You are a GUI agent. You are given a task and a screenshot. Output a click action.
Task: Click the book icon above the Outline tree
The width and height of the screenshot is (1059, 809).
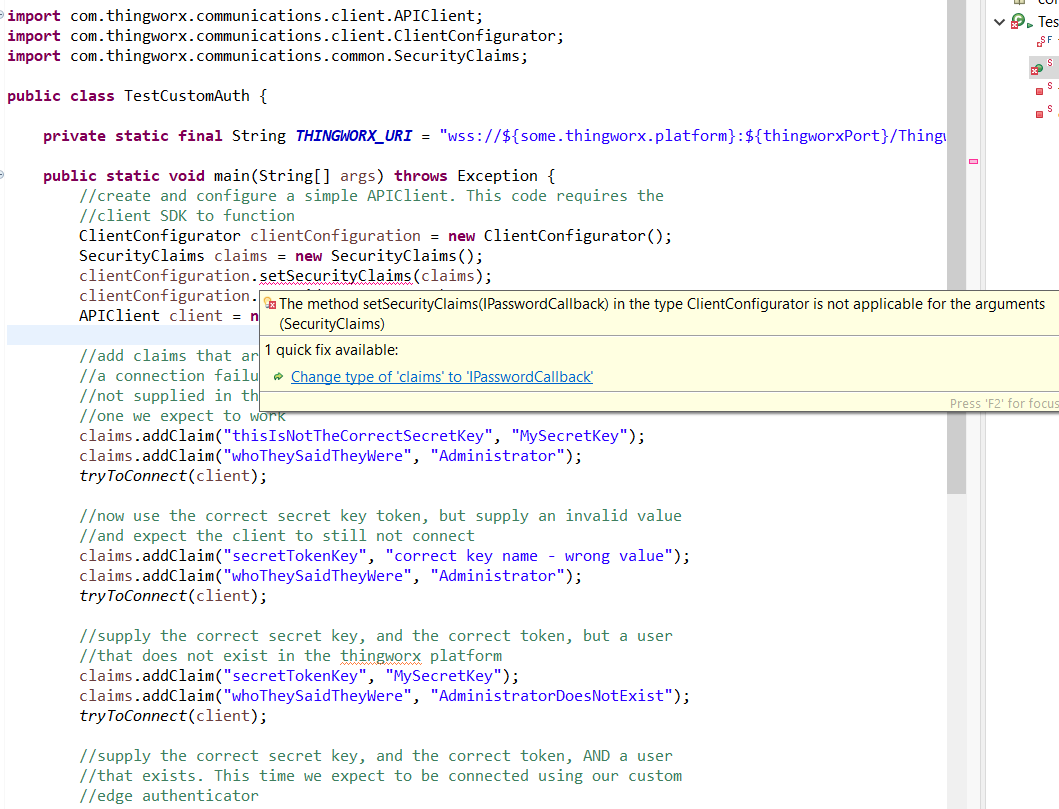pos(1019,3)
